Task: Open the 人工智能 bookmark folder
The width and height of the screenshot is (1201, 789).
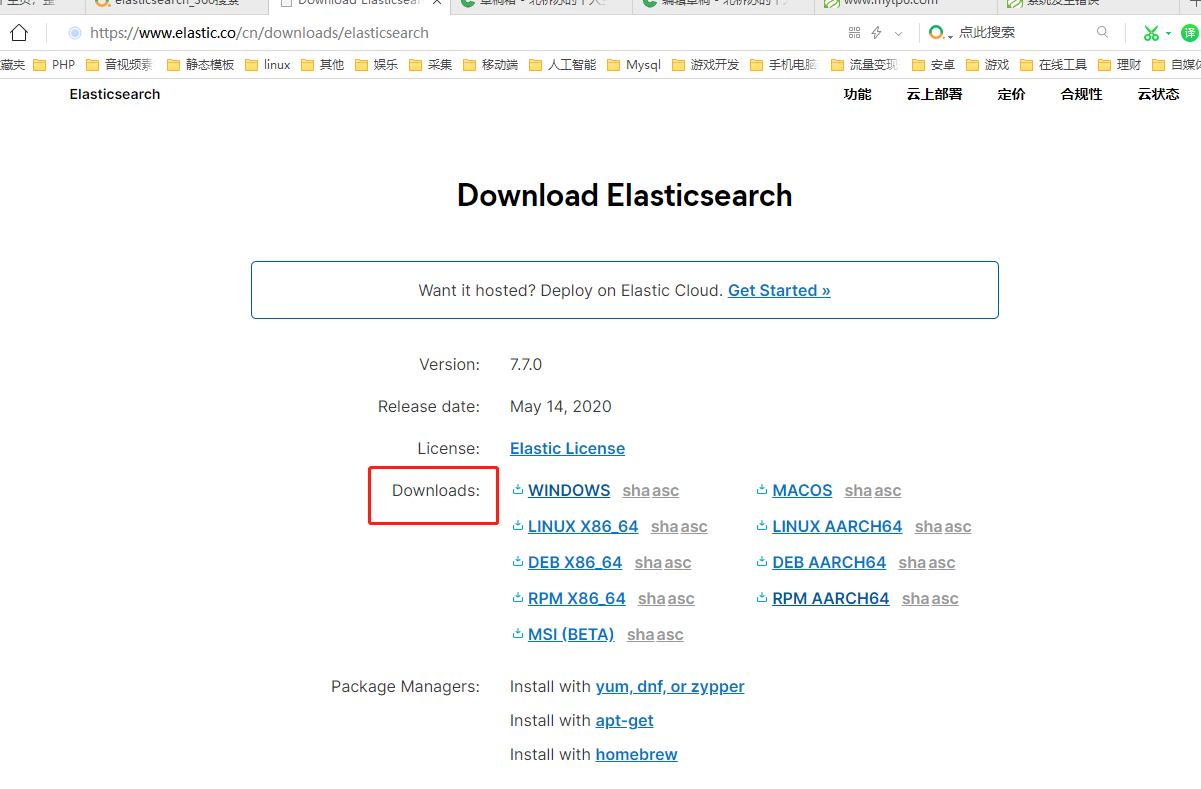Action: pyautogui.click(x=562, y=65)
